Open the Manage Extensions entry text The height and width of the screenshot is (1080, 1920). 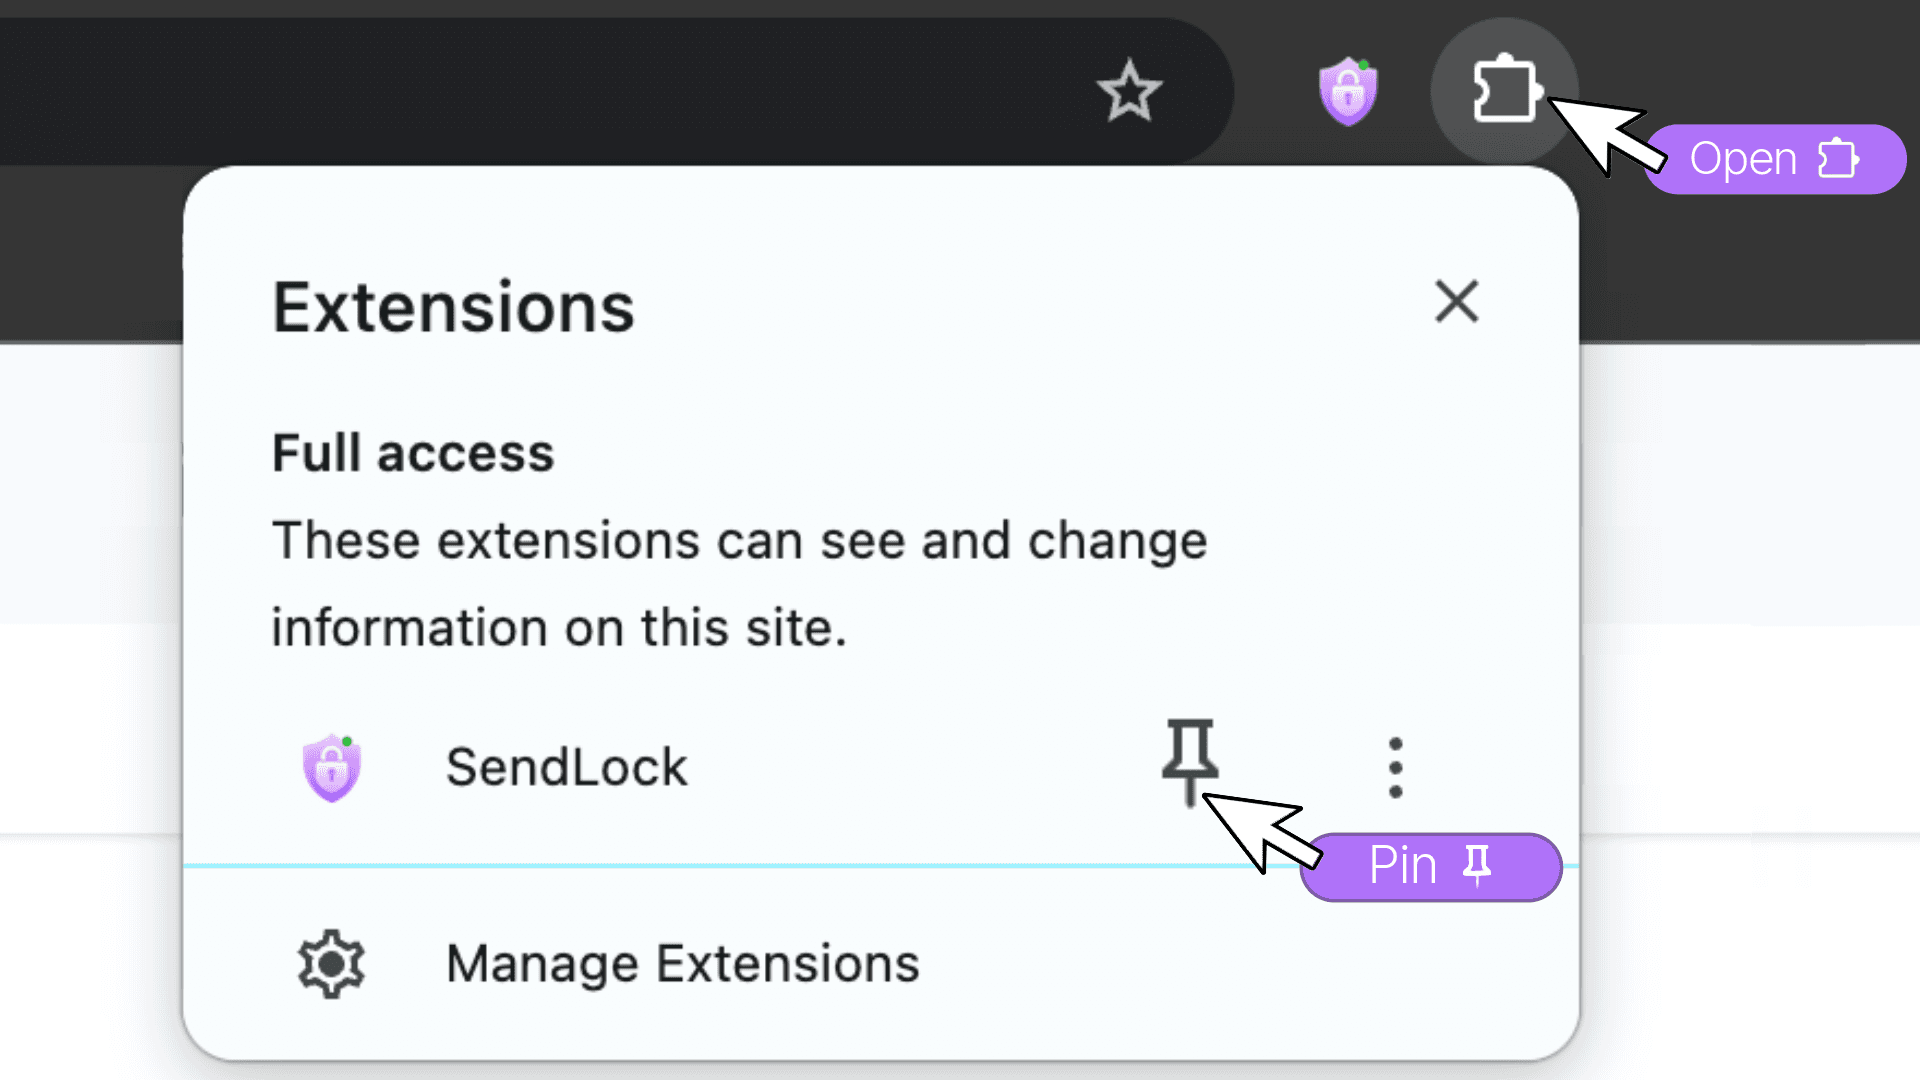[x=682, y=964]
